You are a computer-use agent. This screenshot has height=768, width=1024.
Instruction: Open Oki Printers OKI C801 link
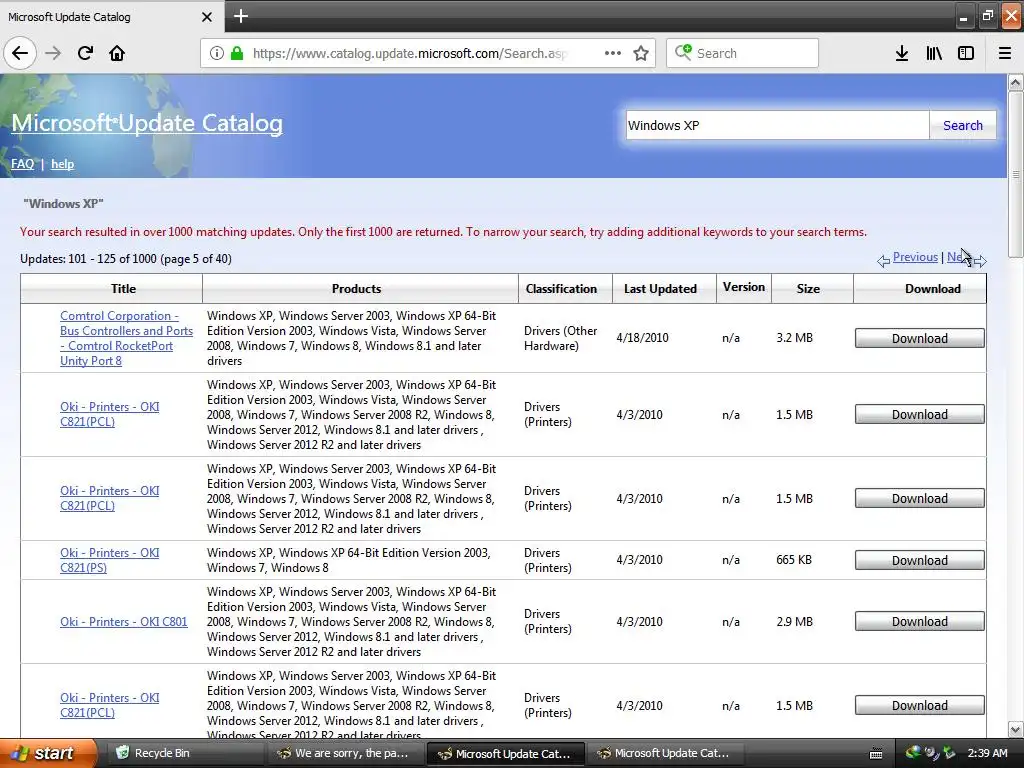coord(123,622)
